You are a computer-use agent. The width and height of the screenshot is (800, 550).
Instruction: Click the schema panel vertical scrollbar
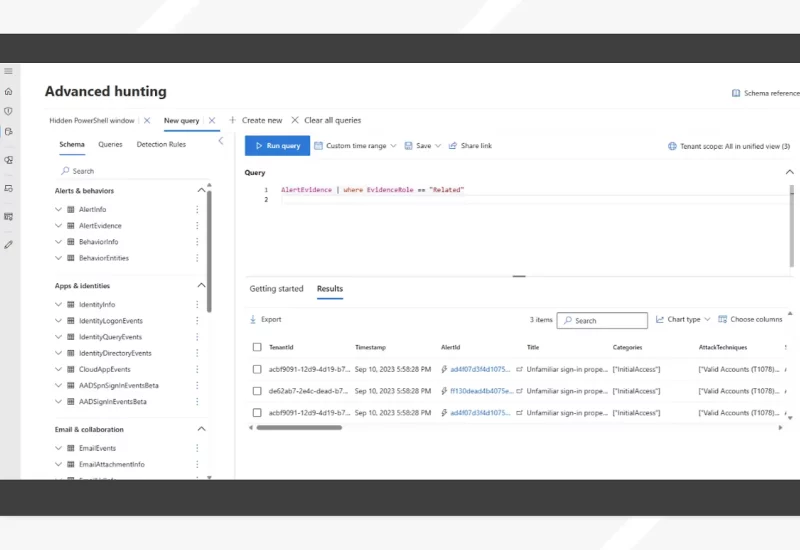[209, 252]
